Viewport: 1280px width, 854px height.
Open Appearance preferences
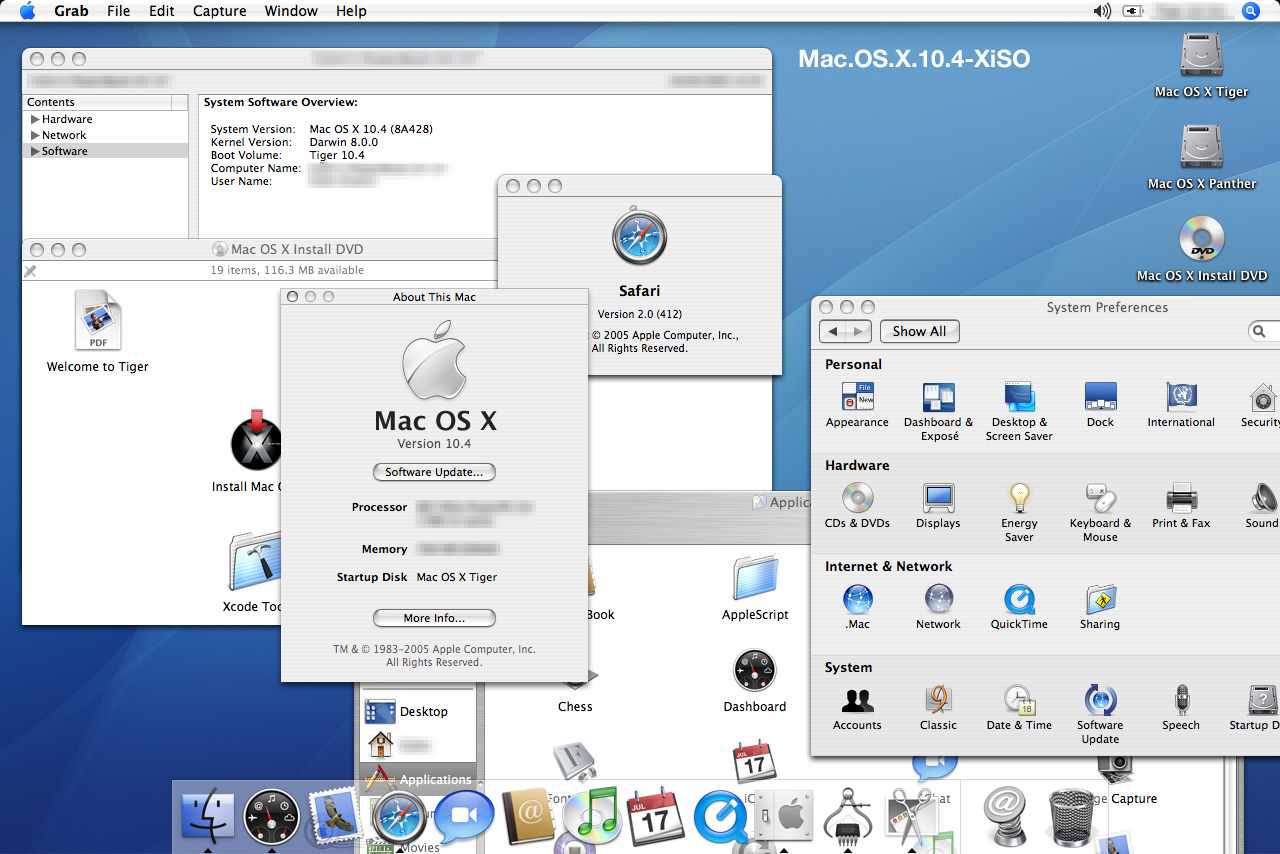point(857,405)
